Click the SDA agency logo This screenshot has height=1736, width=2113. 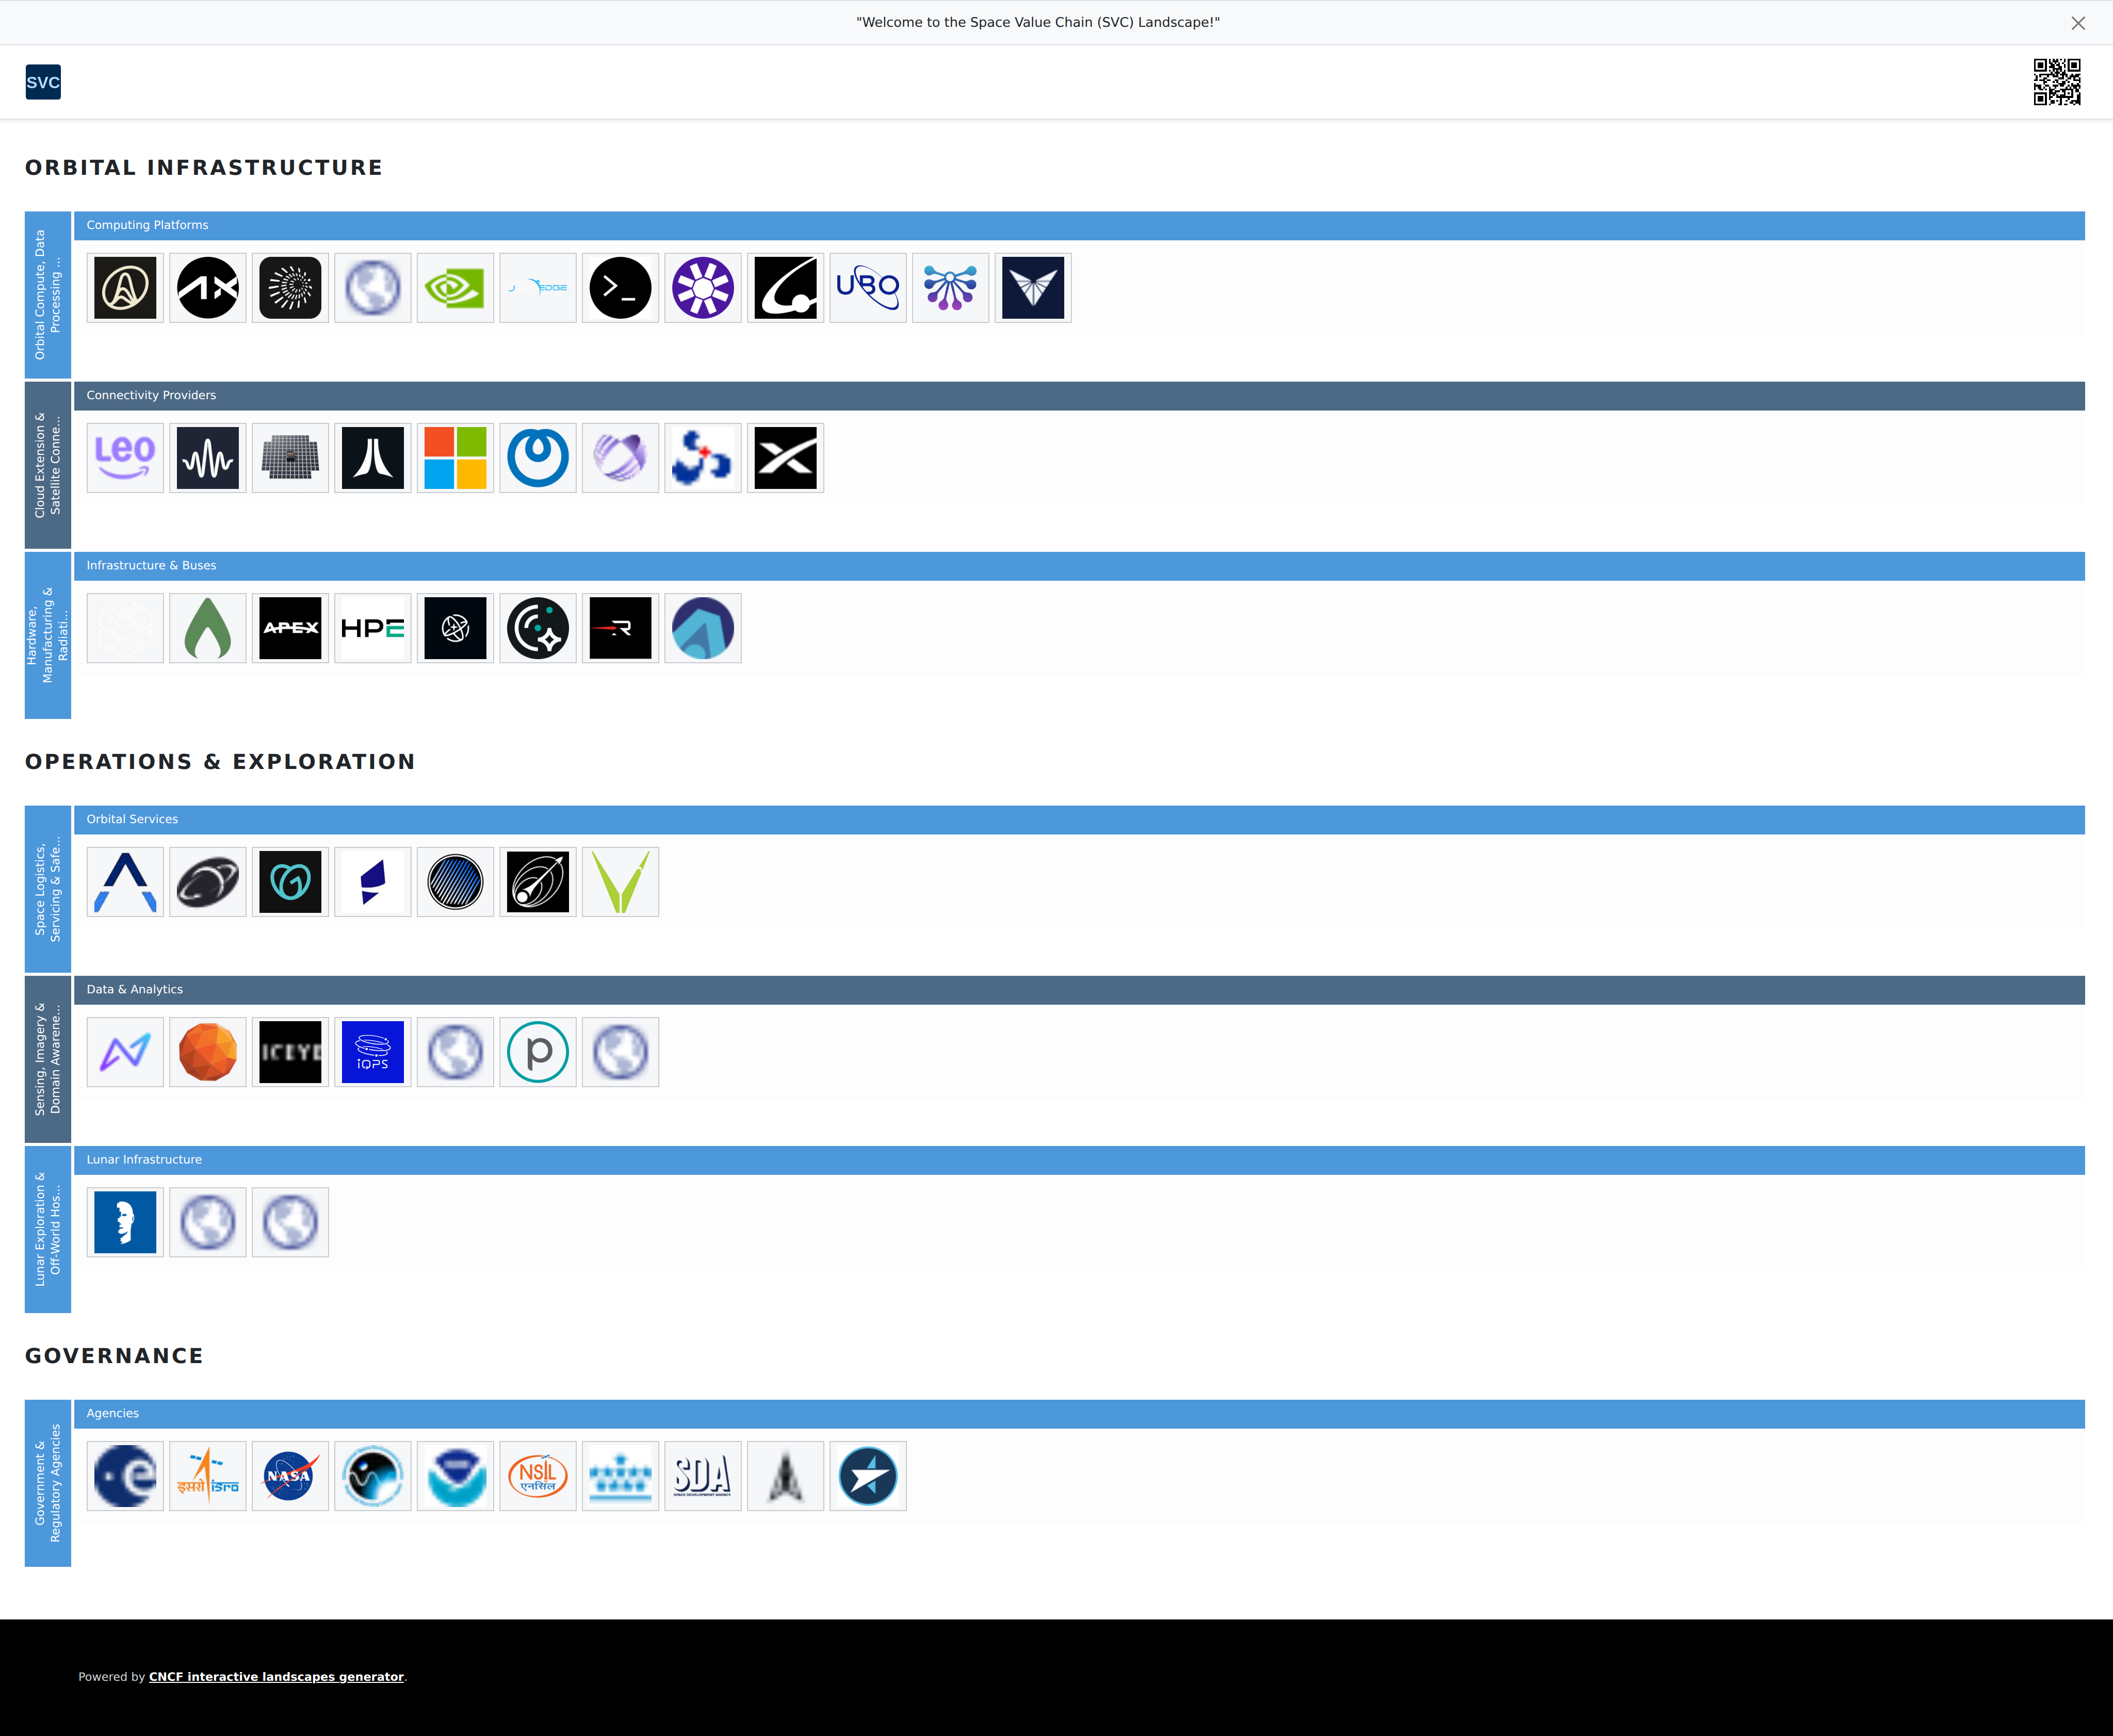[703, 1476]
